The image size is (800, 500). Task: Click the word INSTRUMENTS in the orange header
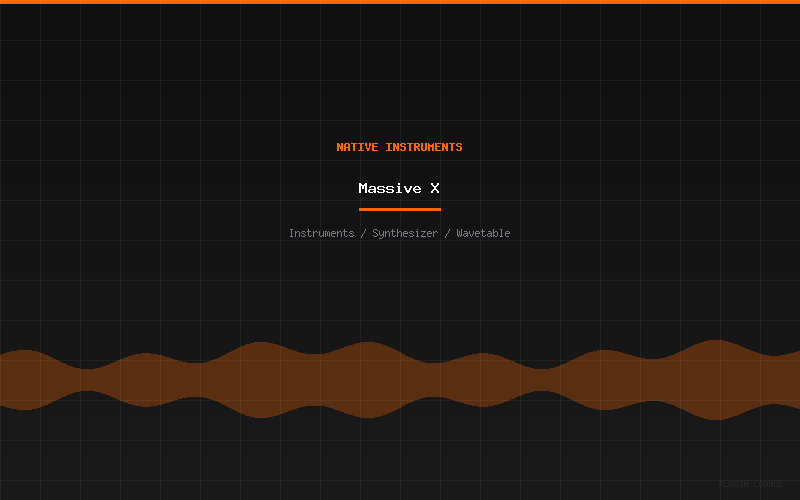tap(424, 147)
